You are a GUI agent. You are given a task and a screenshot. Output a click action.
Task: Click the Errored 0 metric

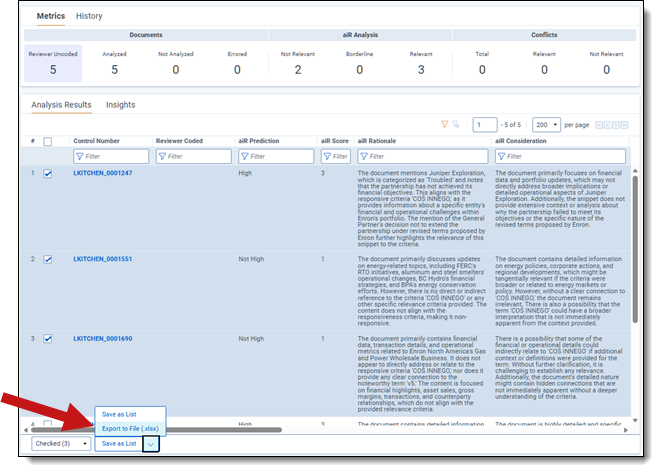point(237,64)
